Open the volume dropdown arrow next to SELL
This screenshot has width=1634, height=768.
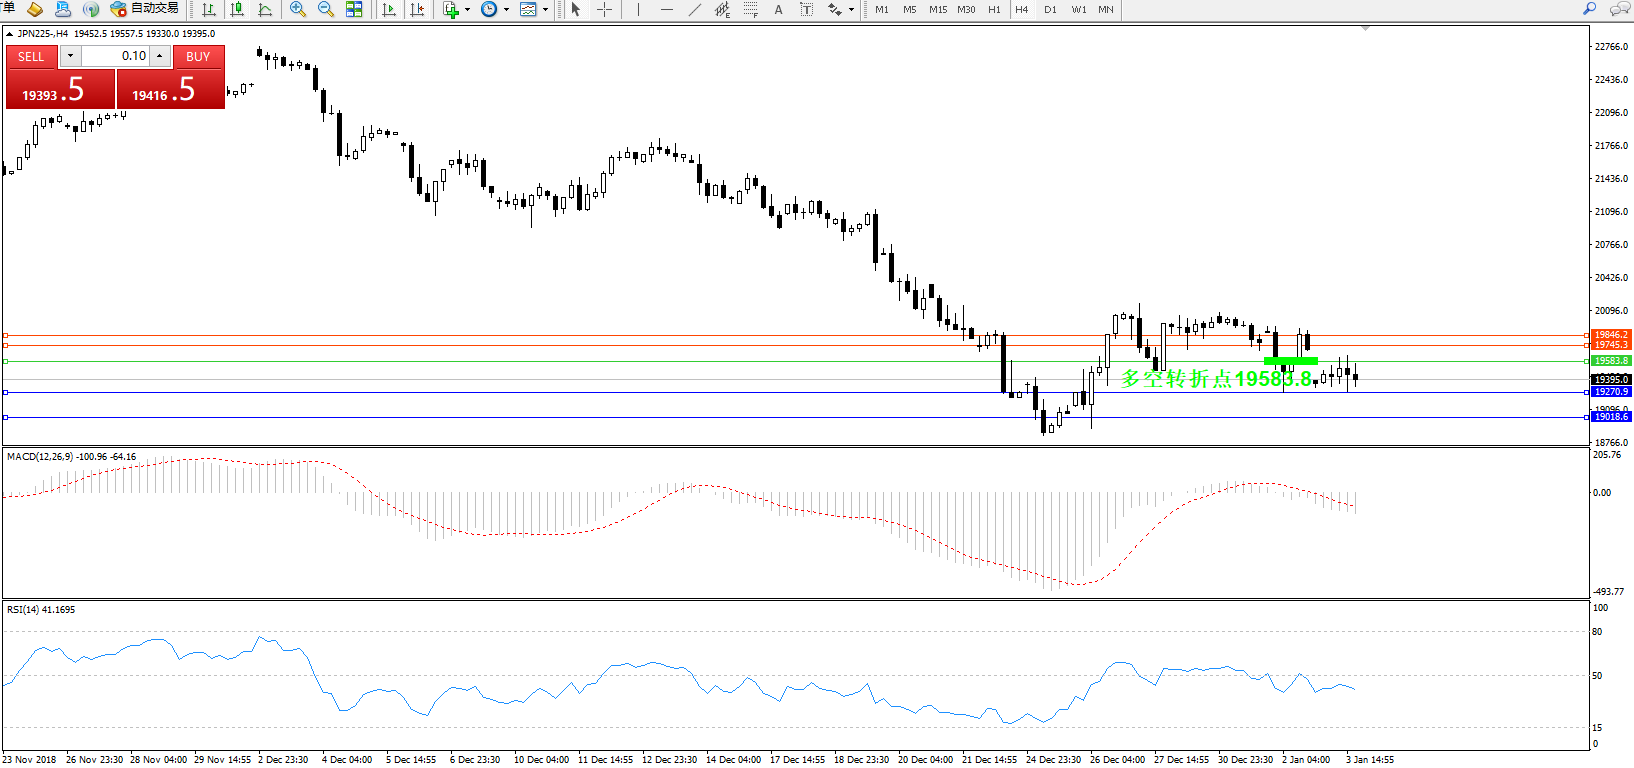coord(70,56)
